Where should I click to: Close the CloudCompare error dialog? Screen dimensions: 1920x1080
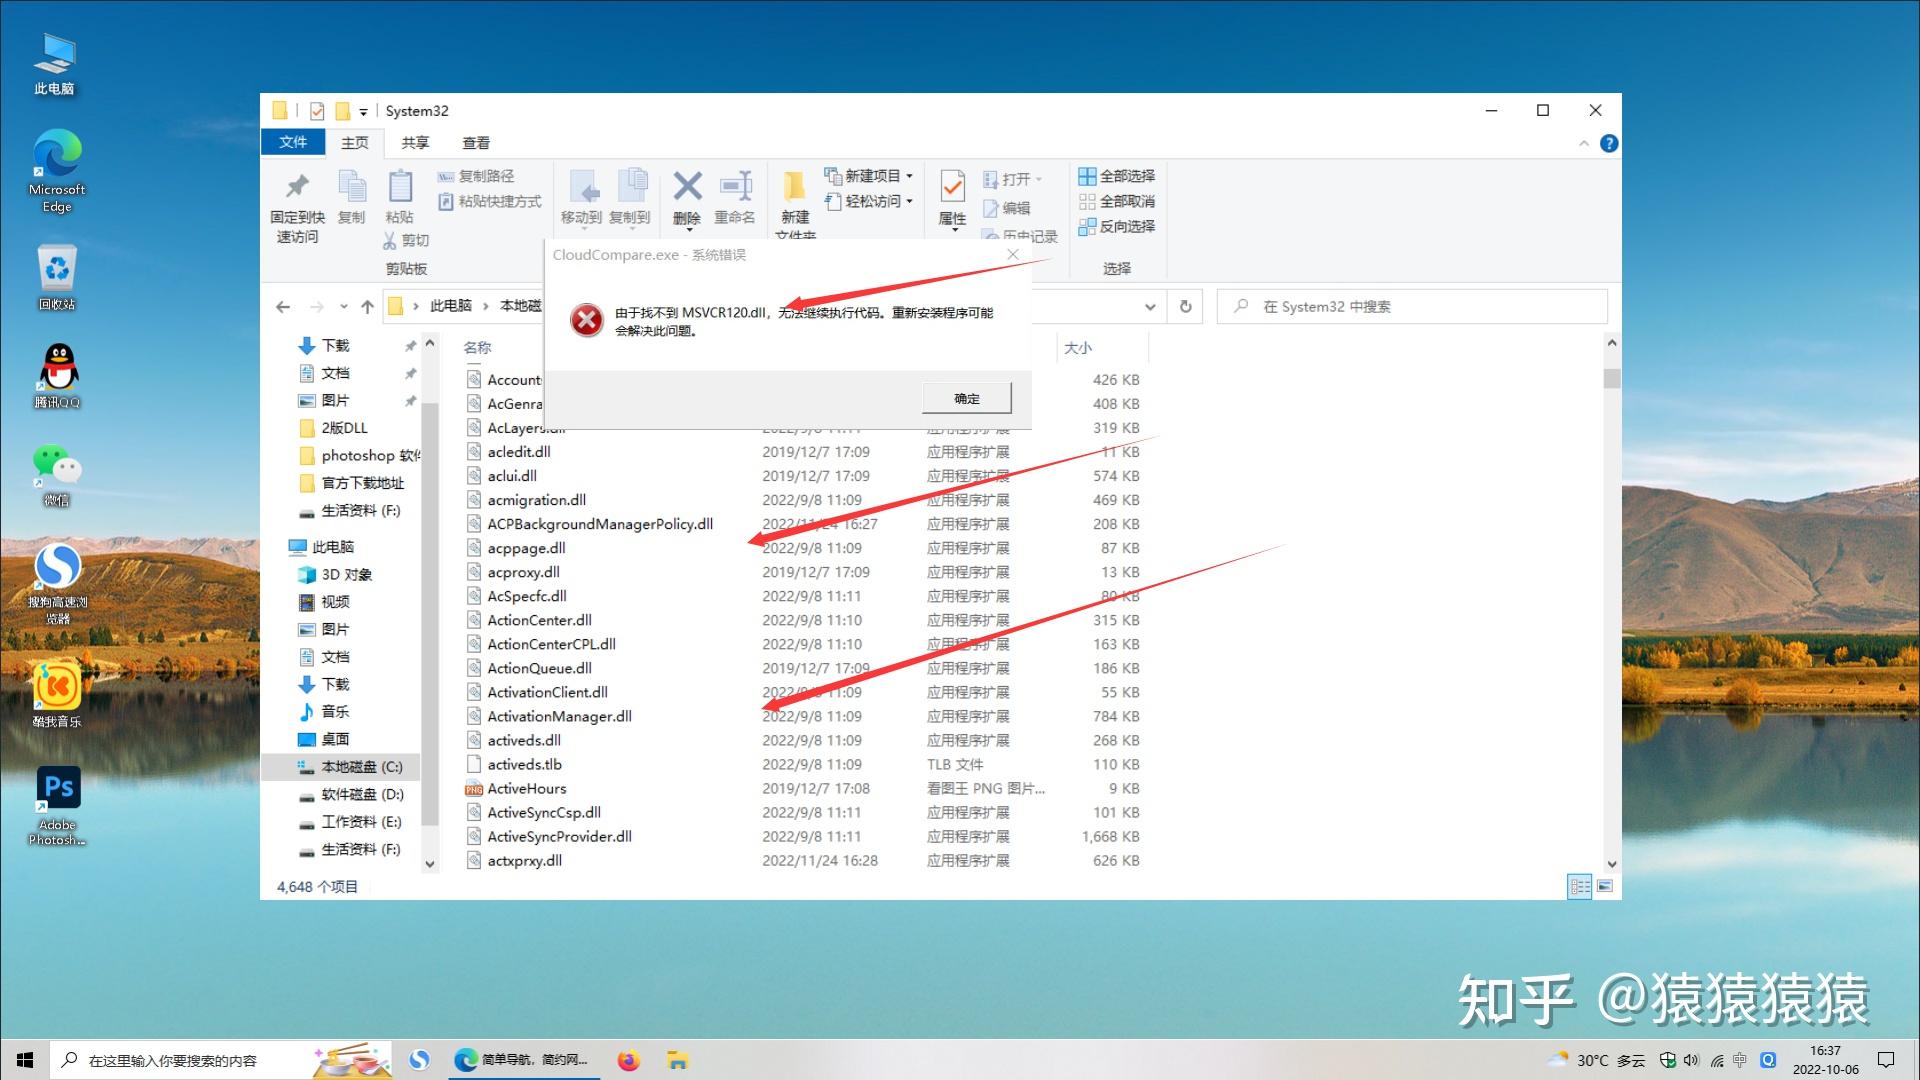(1013, 255)
